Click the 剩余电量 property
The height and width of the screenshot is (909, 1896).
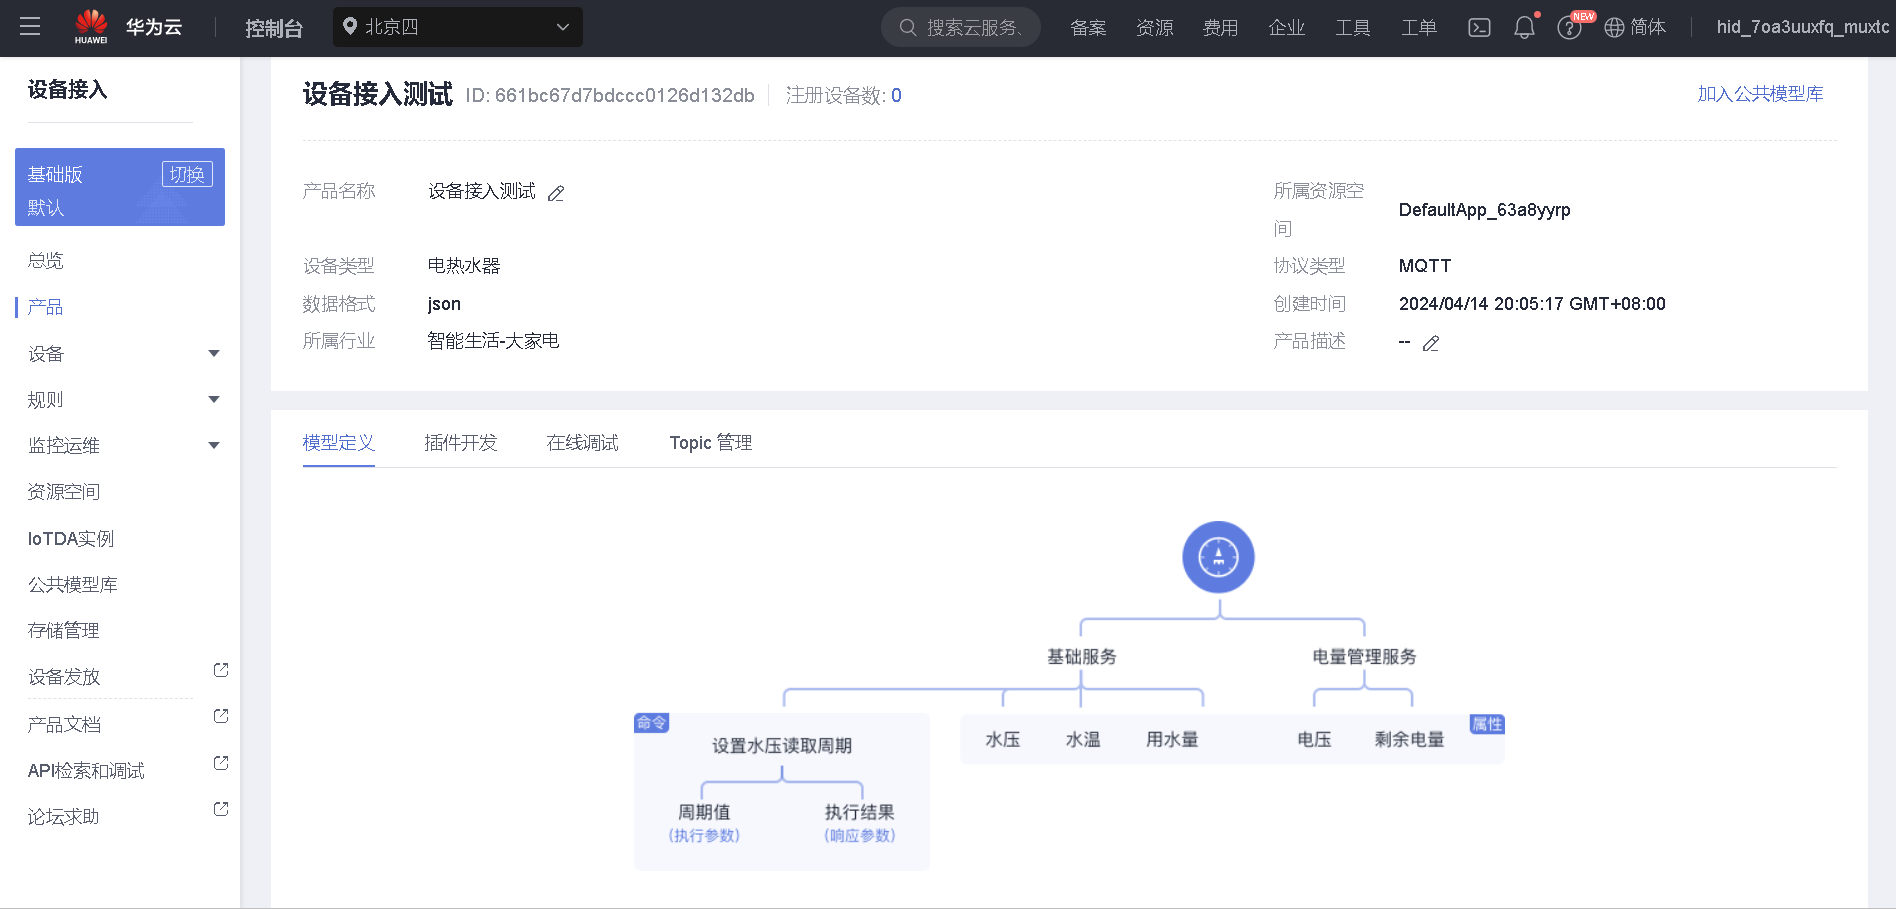coord(1409,739)
